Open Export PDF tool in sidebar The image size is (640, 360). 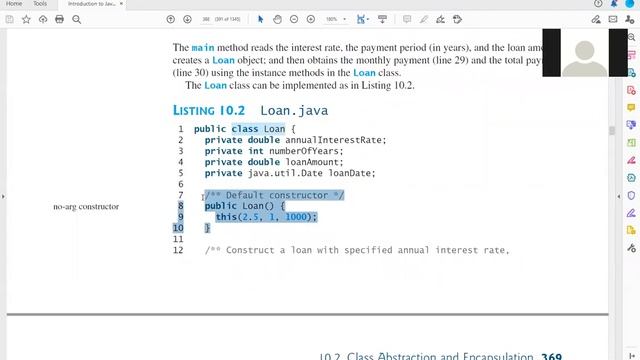coord(631,73)
